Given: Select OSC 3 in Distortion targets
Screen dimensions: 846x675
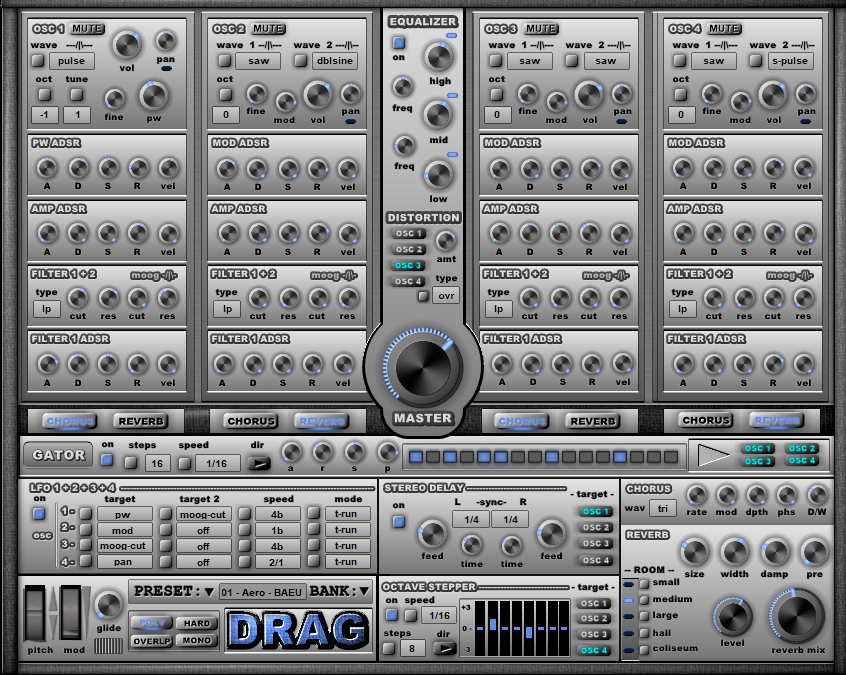Looking at the screenshot, I should (x=408, y=265).
